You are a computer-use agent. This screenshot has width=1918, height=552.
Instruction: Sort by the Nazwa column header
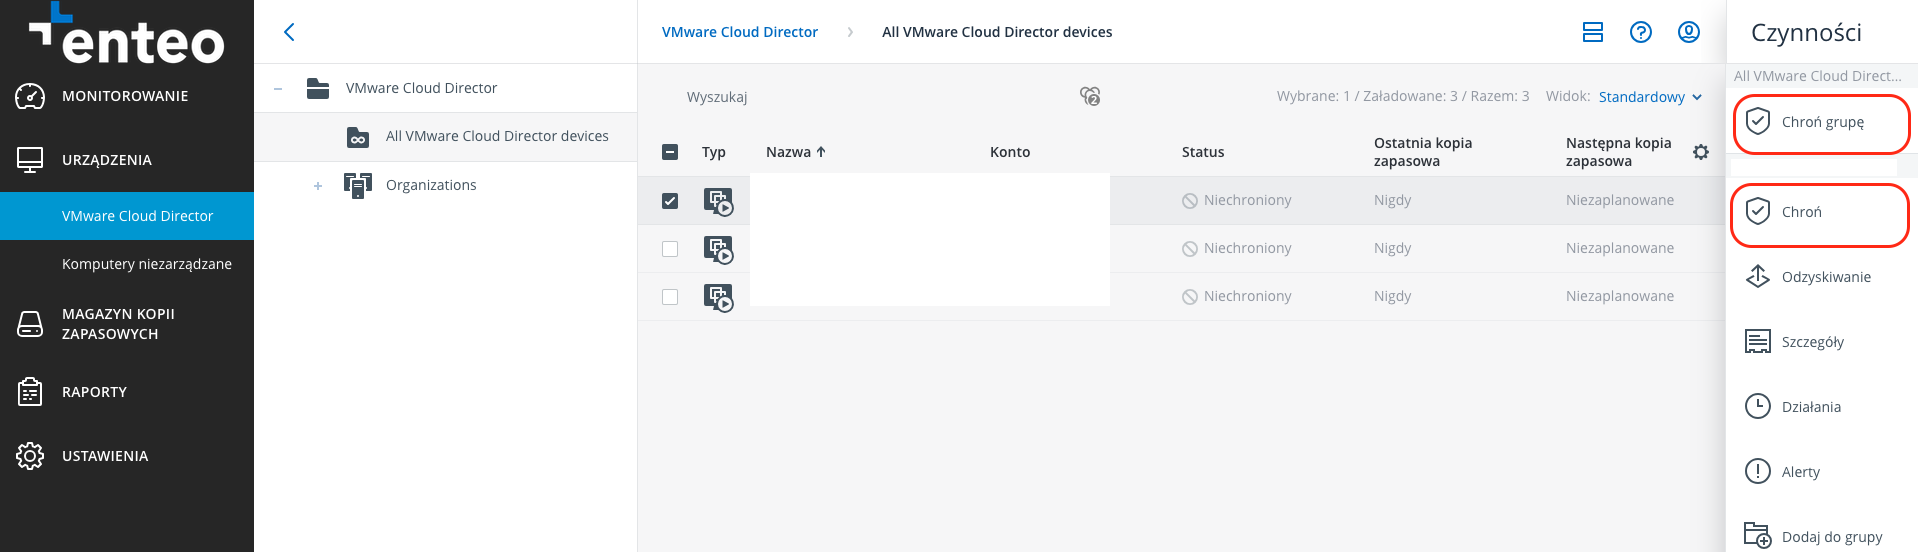(796, 152)
